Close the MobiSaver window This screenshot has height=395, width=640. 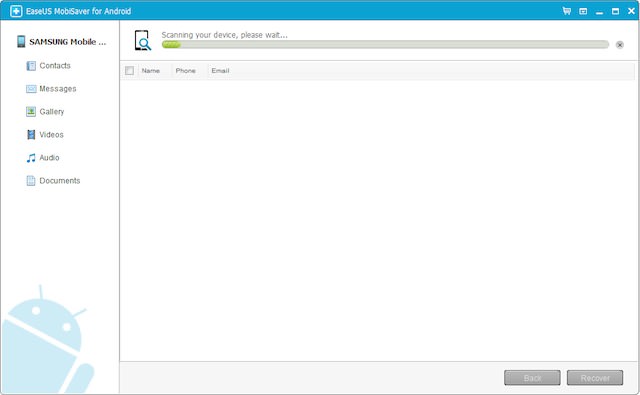coord(631,11)
